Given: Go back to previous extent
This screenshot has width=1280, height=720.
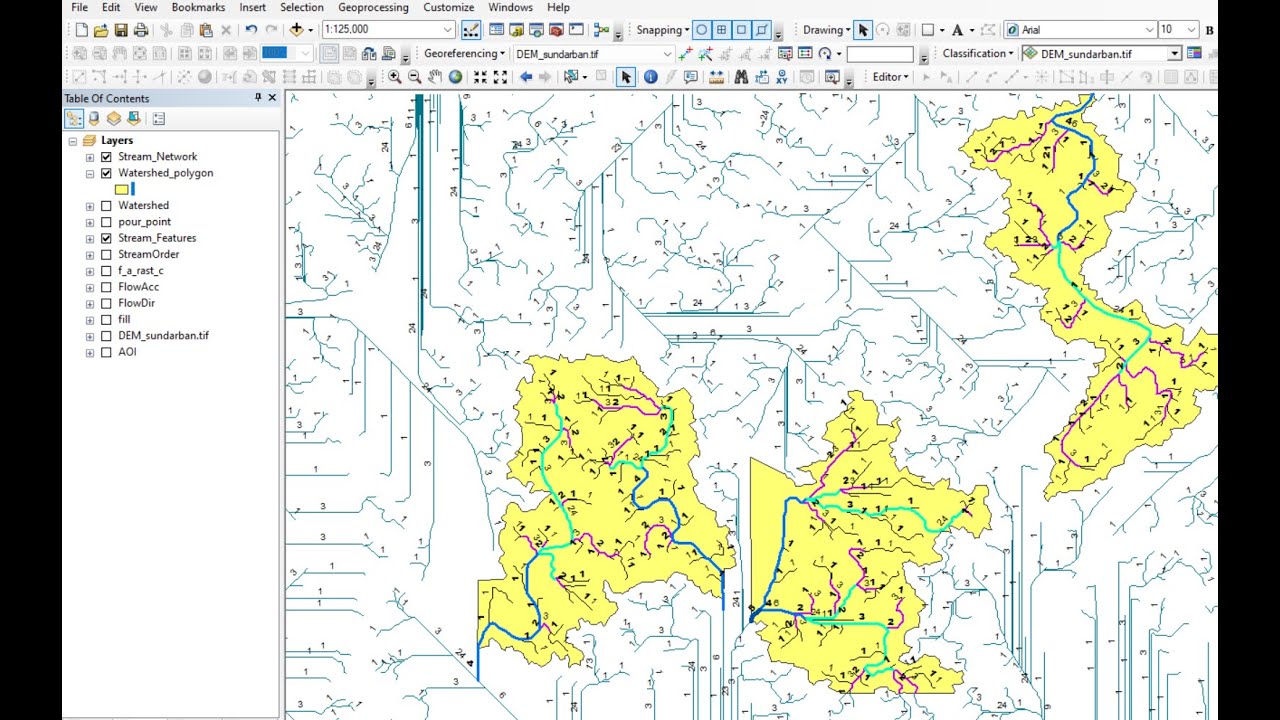Looking at the screenshot, I should point(525,77).
